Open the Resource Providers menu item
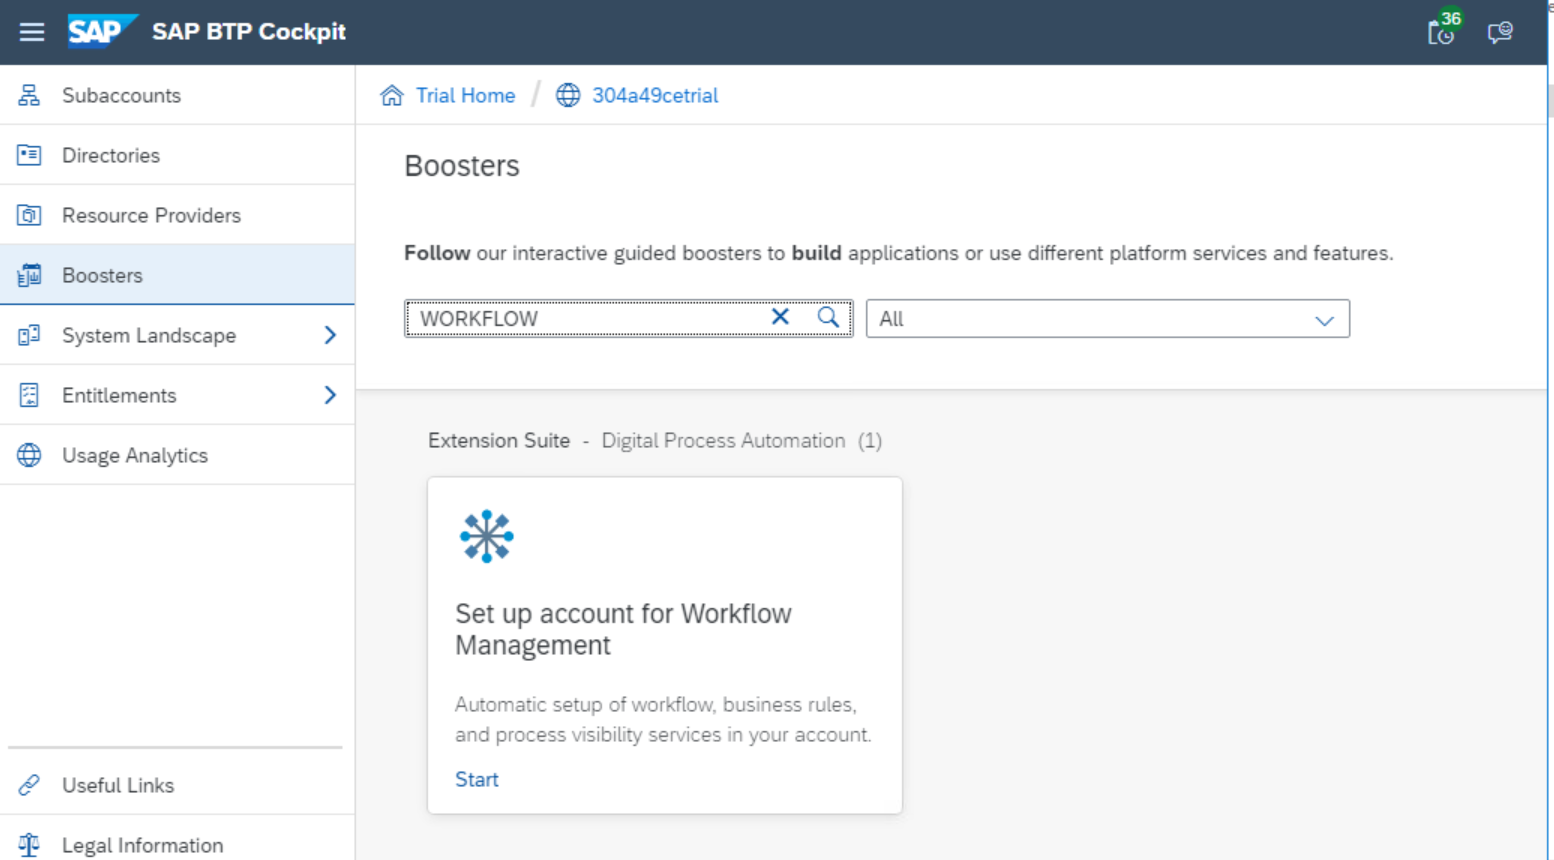 pyautogui.click(x=177, y=215)
